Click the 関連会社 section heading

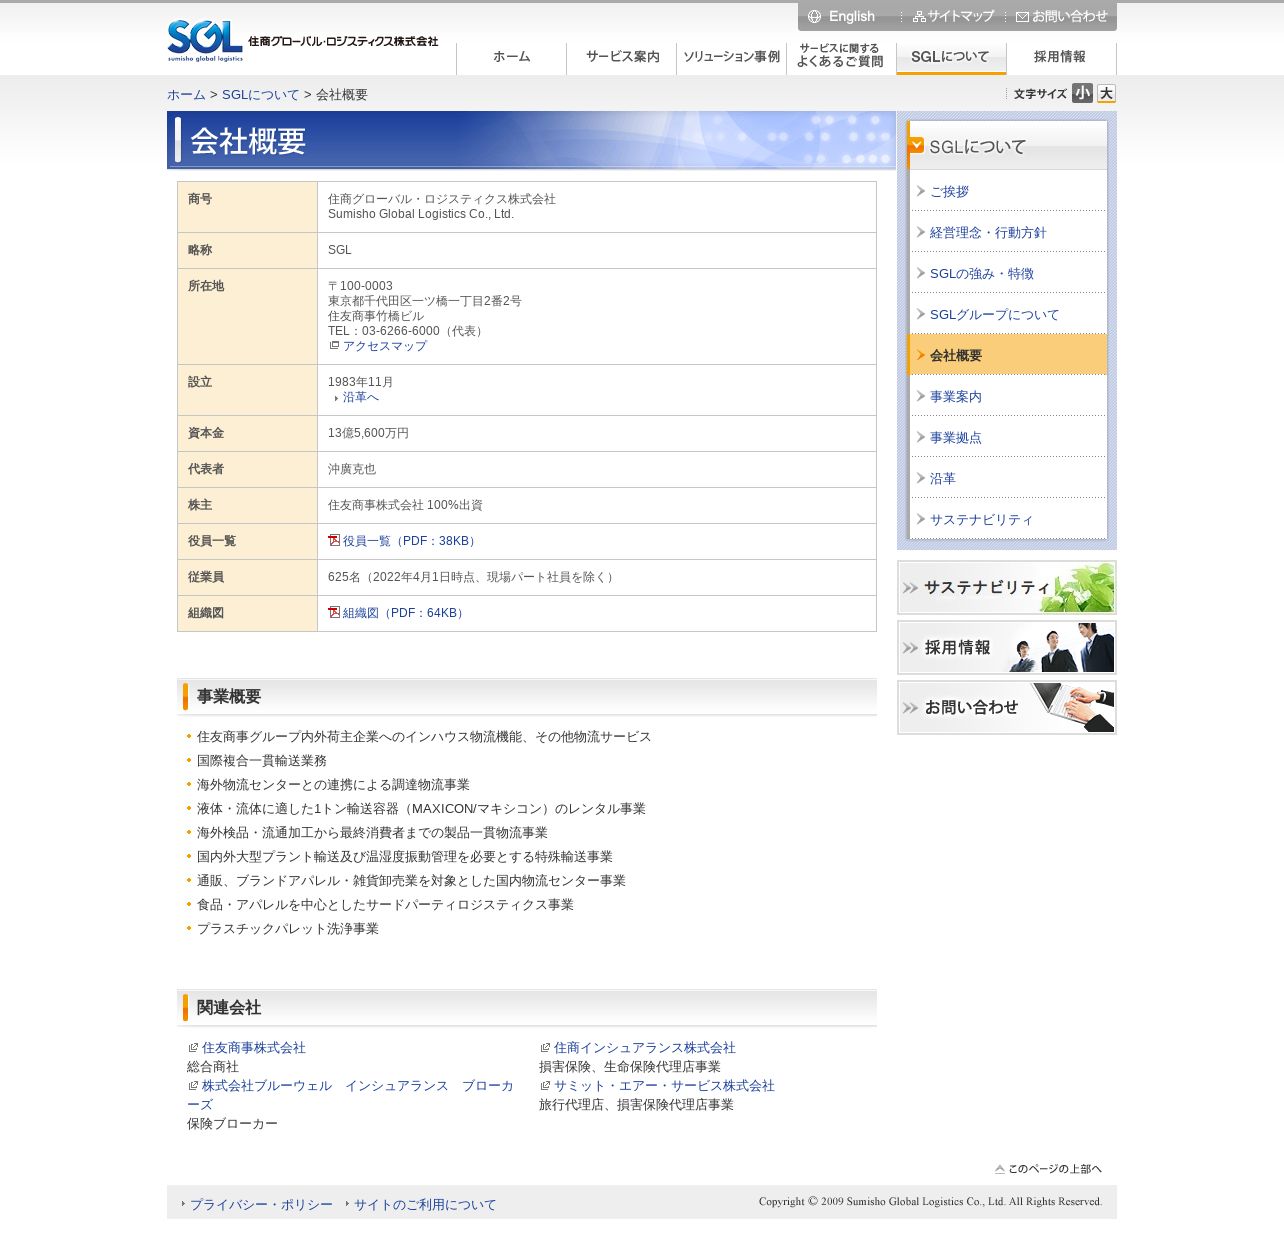tap(229, 1007)
